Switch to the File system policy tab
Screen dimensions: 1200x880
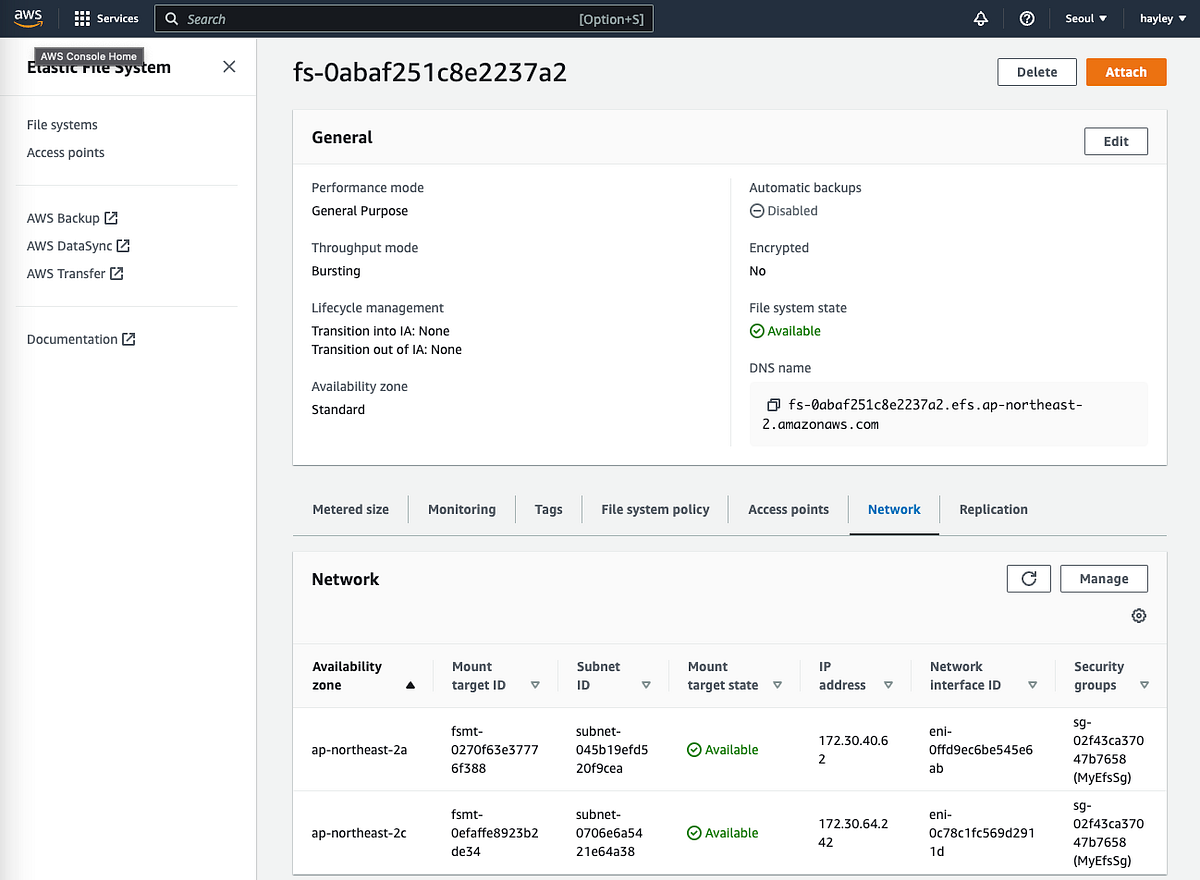[x=655, y=509]
